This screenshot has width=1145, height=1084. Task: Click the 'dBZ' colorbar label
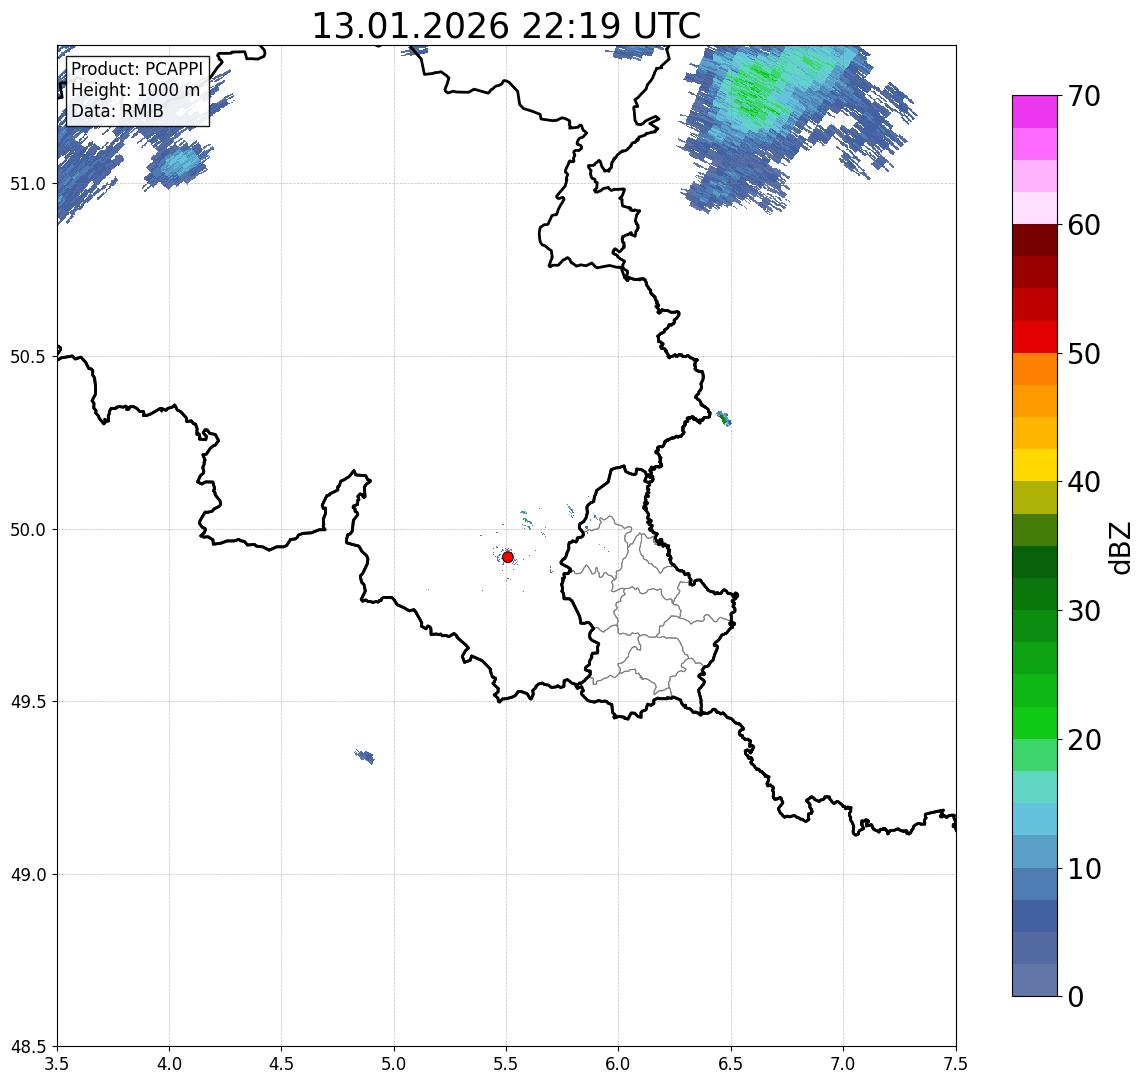click(1119, 548)
